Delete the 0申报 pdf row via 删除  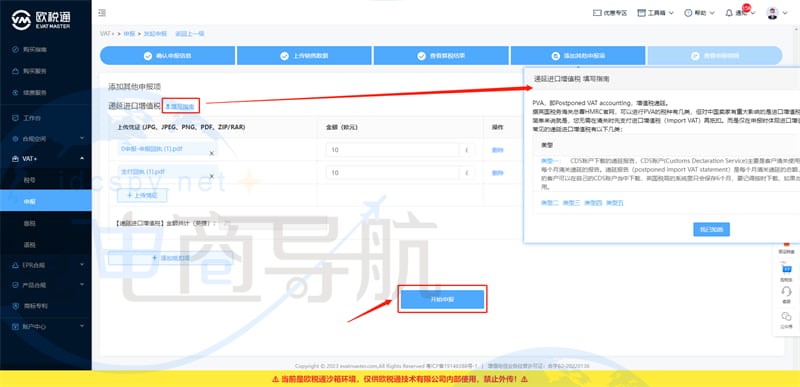coord(497,150)
